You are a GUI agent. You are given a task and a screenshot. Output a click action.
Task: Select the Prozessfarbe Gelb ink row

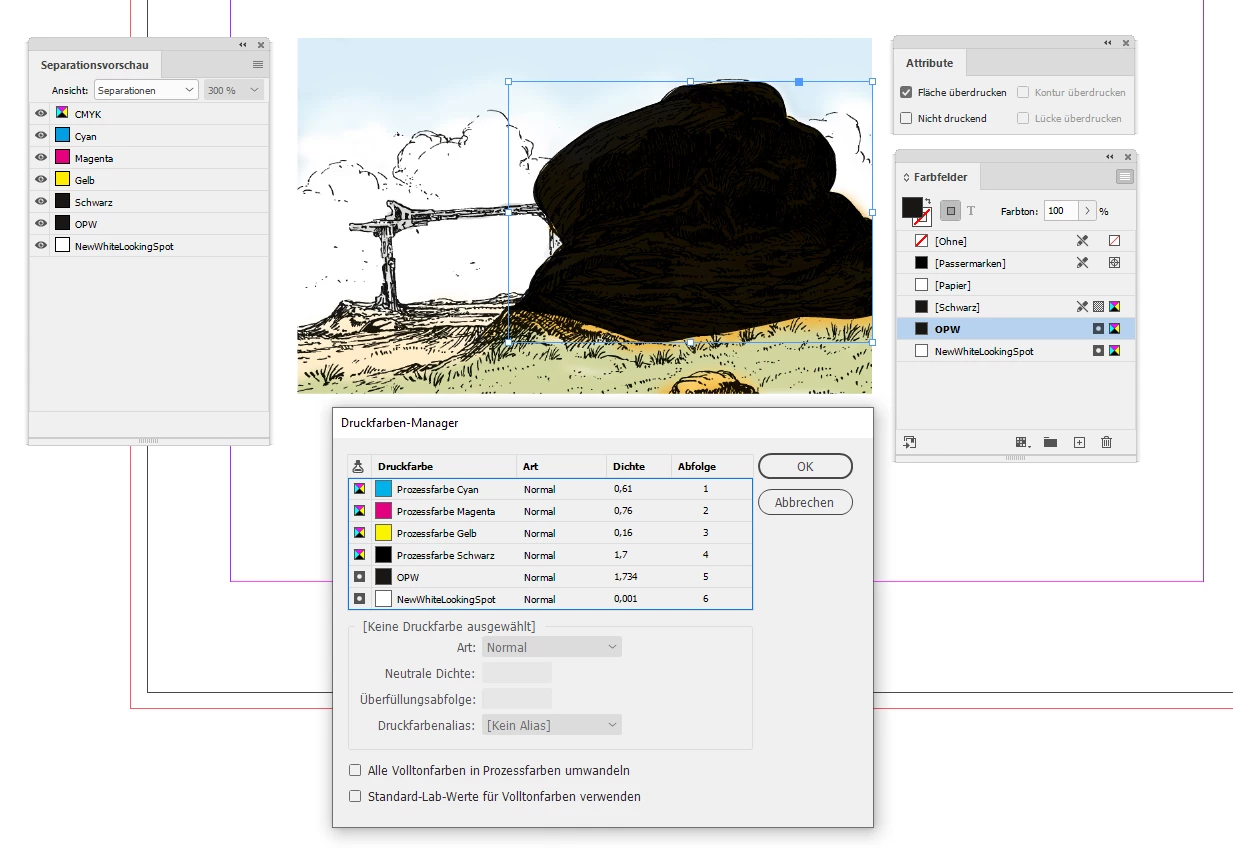coord(550,533)
